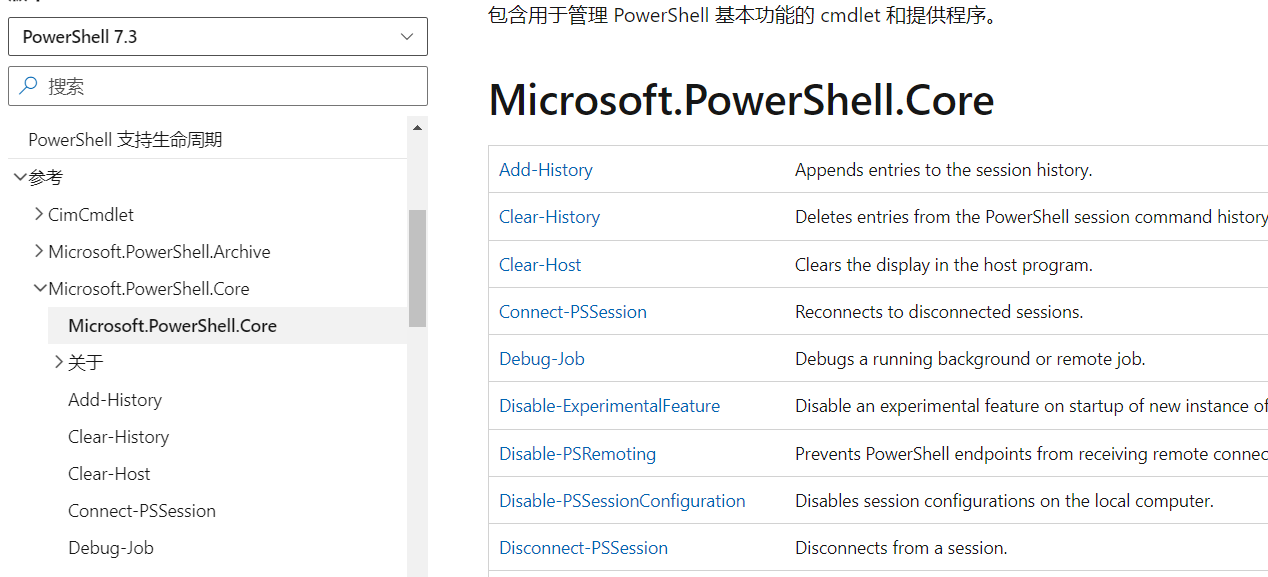
Task: Open the Clear-Host link
Action: [x=540, y=264]
